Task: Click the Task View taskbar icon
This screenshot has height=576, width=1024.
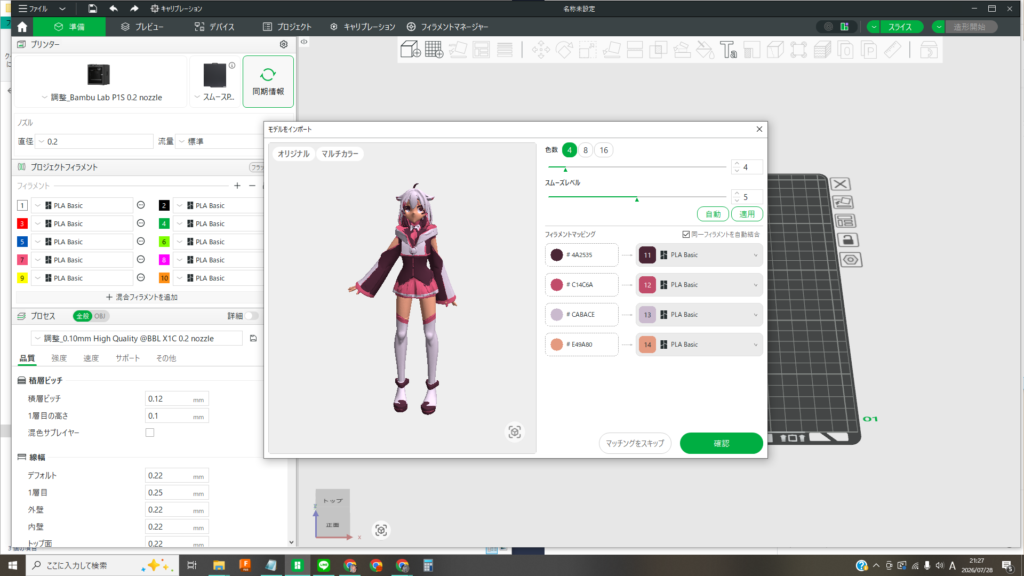Action: click(x=191, y=566)
